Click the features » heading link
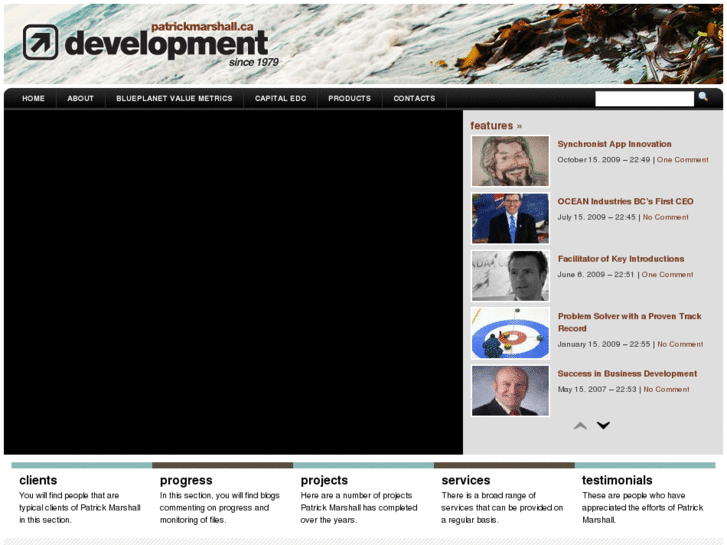This screenshot has width=727, height=545. pos(496,126)
